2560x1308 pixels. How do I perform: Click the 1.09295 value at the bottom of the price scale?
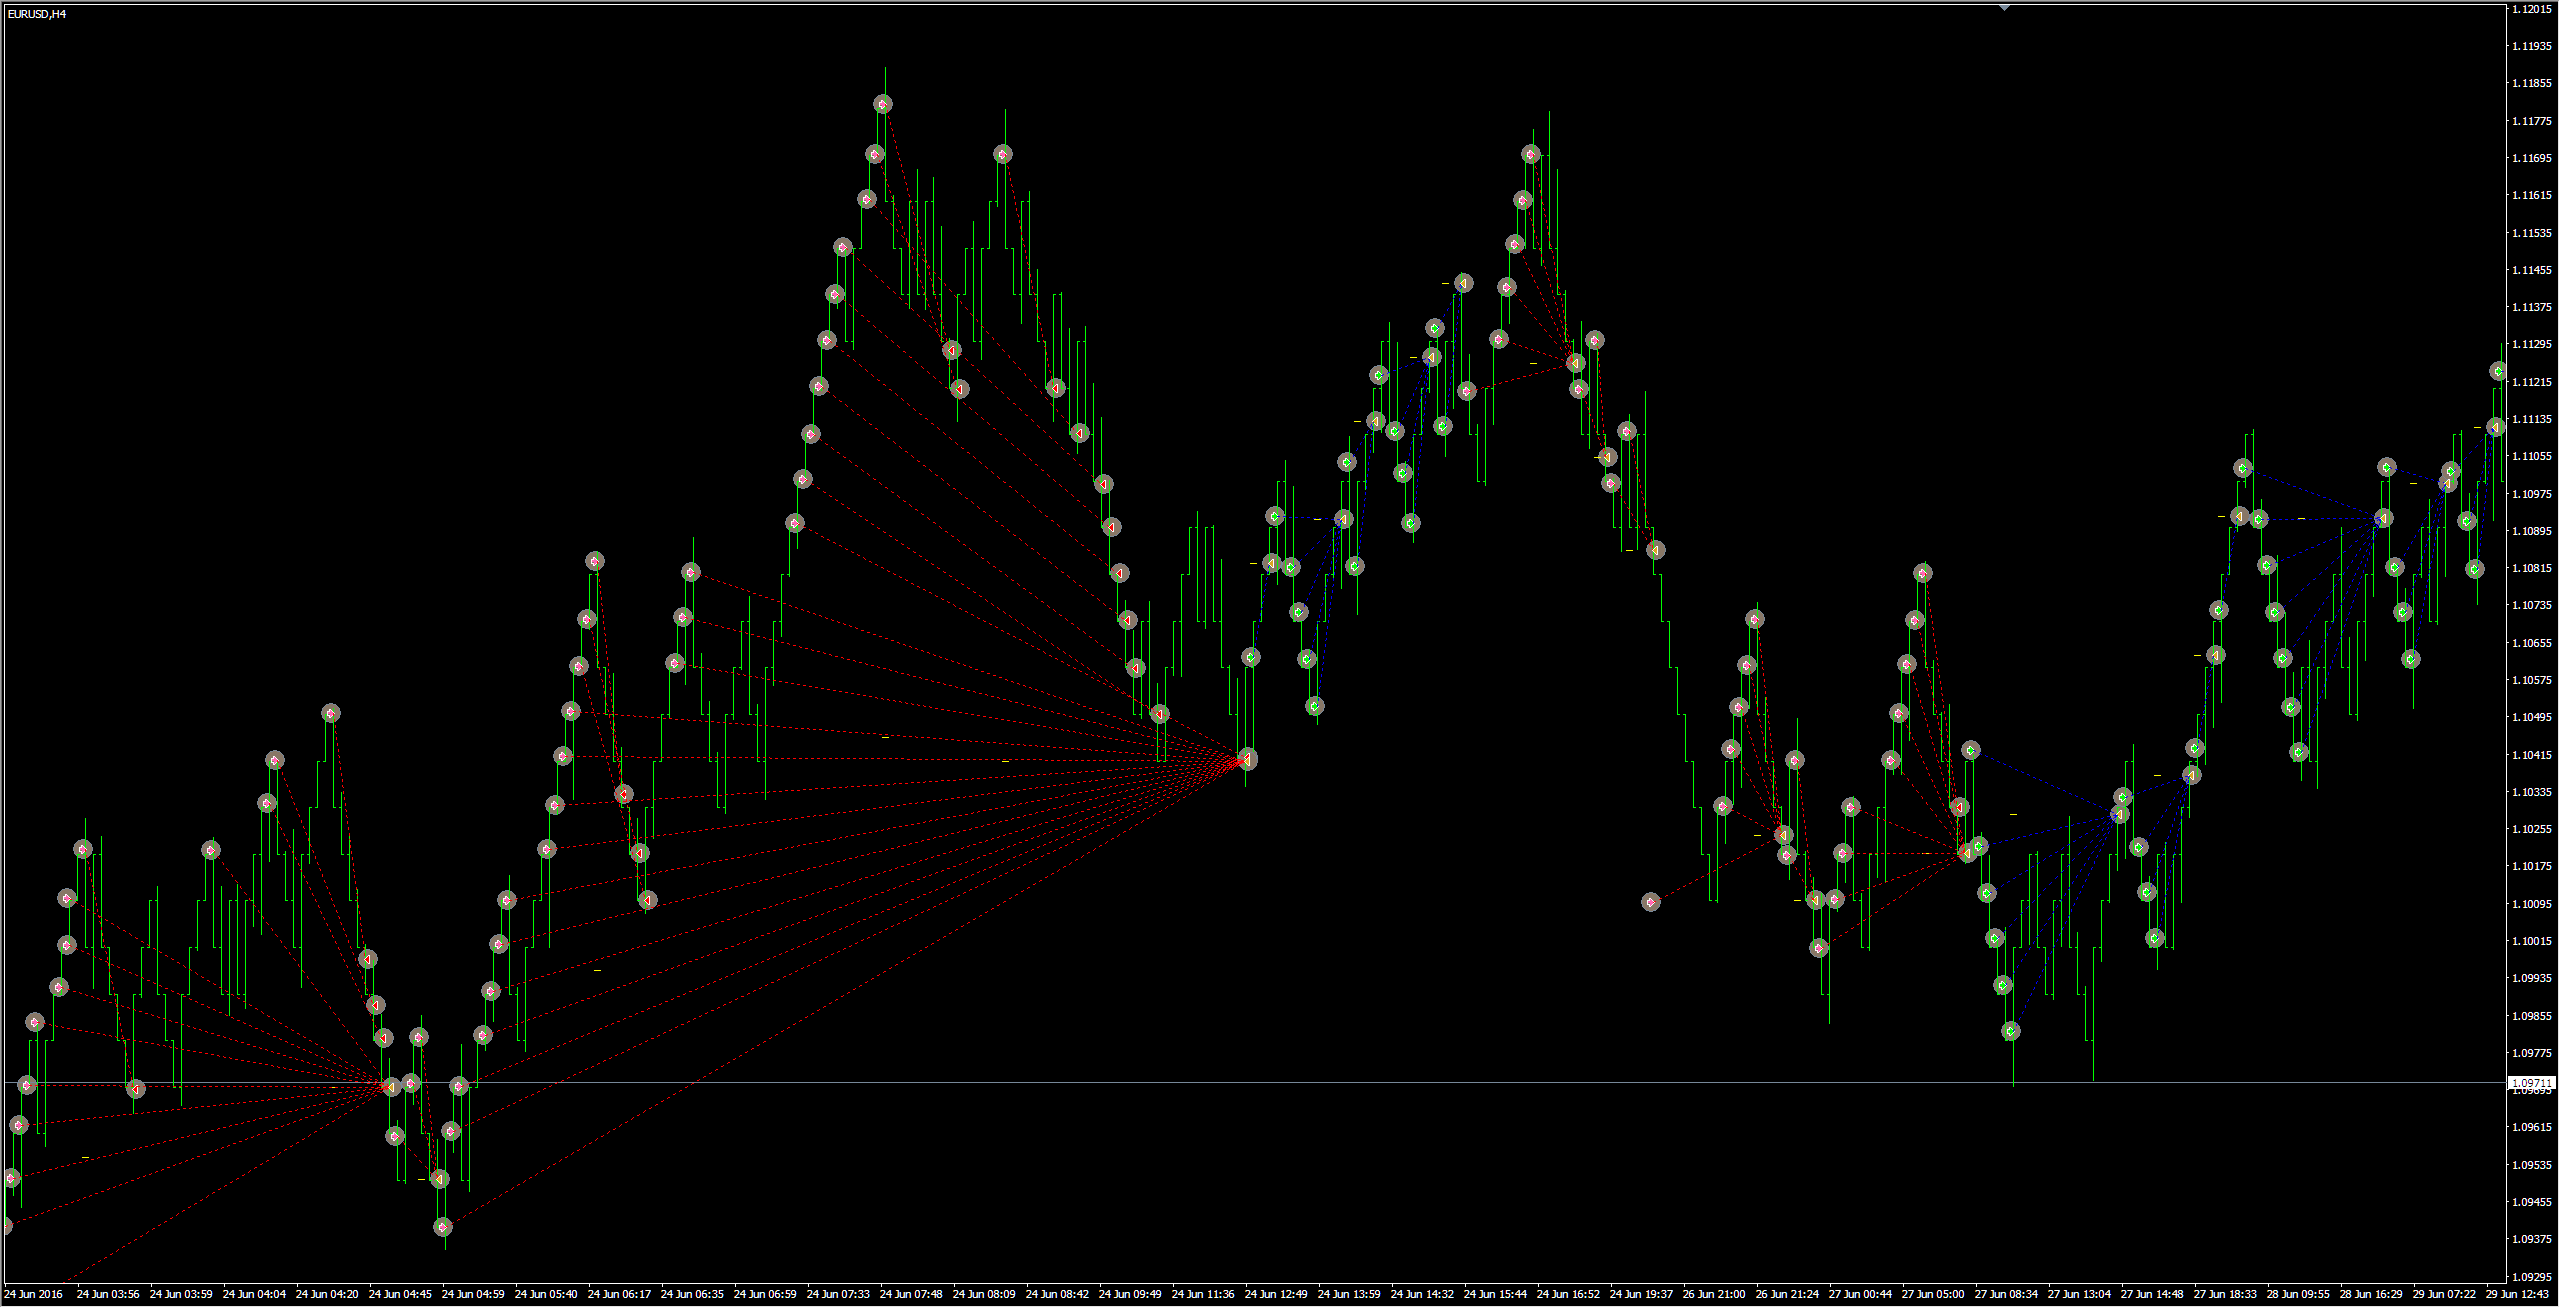click(2530, 1277)
